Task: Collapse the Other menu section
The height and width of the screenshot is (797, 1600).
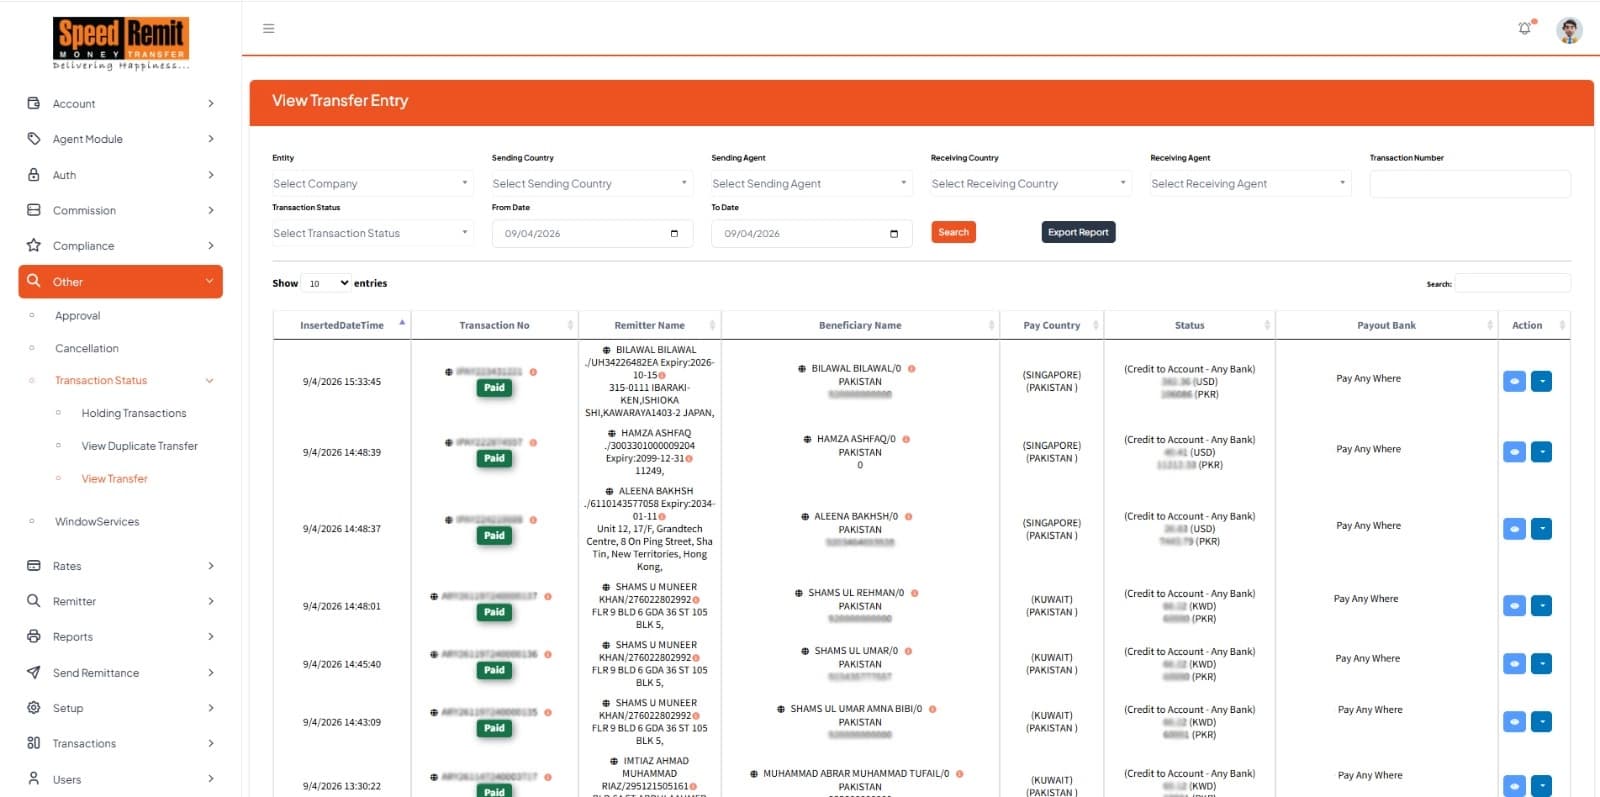Action: [x=120, y=282]
